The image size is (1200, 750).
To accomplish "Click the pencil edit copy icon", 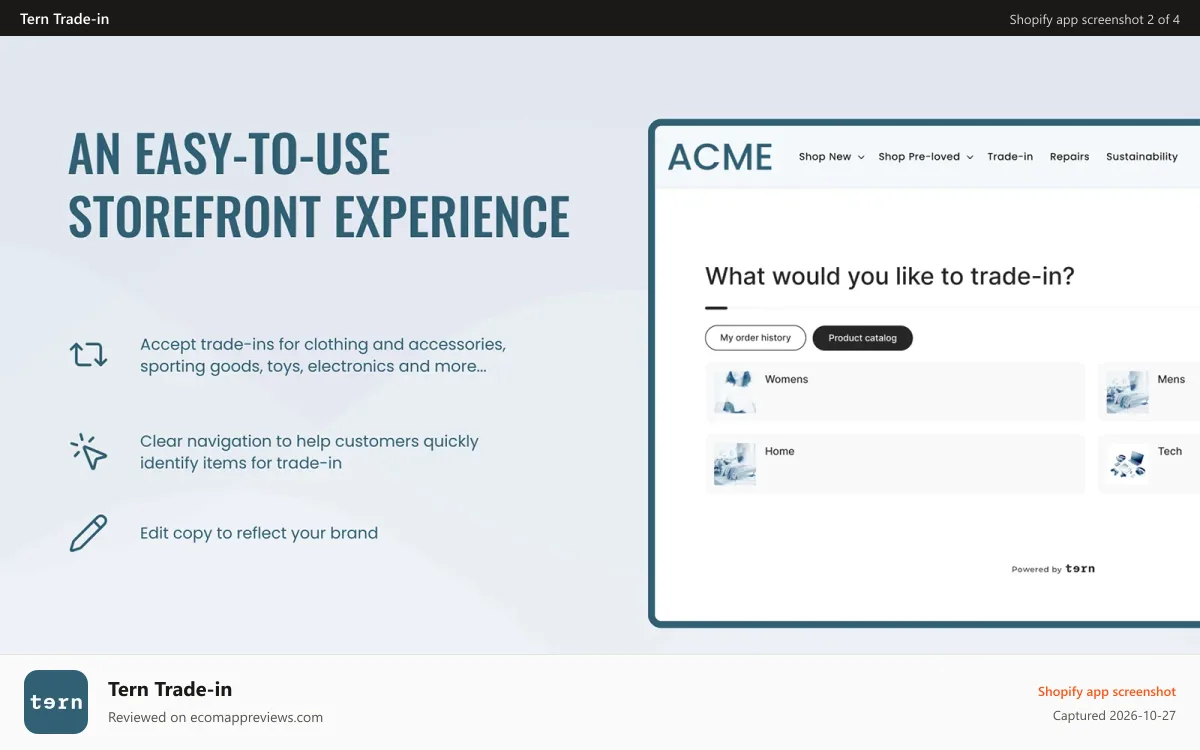I will pos(88,533).
